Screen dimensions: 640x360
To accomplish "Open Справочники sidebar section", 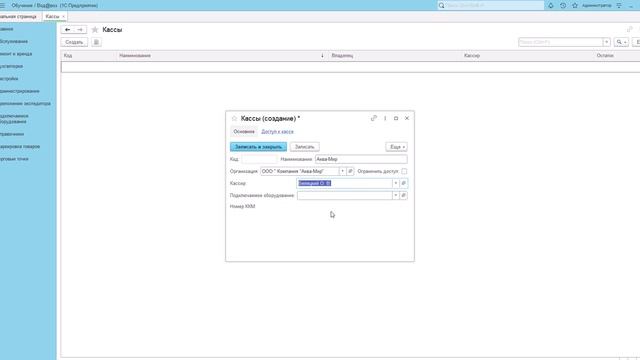I will click(12, 134).
